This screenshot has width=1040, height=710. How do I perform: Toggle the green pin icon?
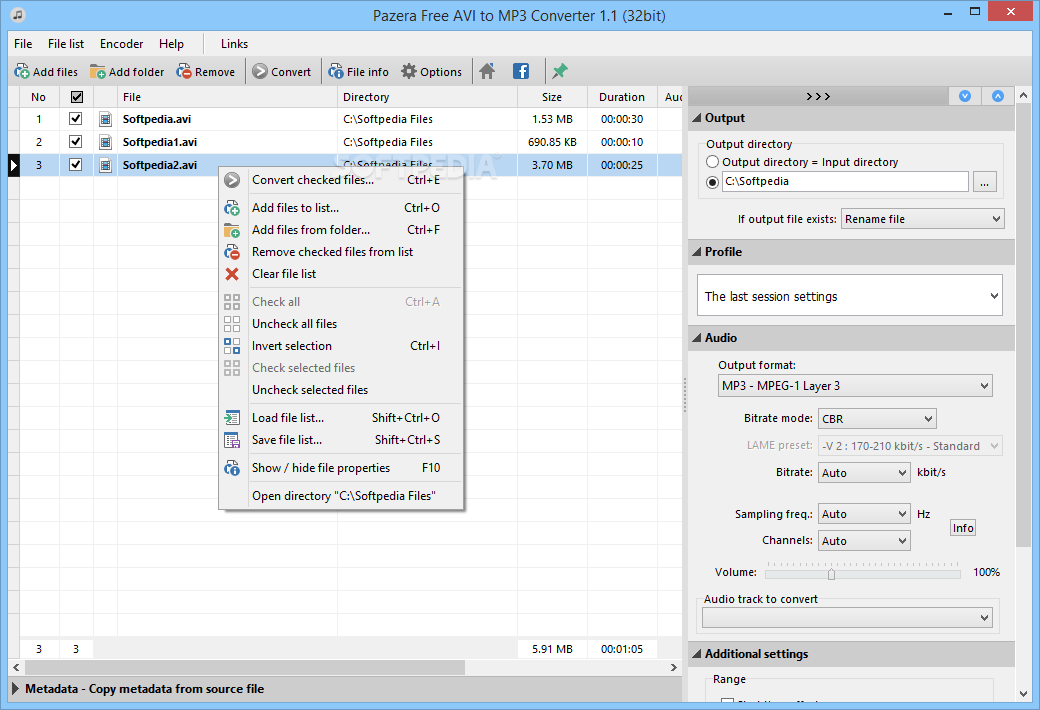click(560, 71)
